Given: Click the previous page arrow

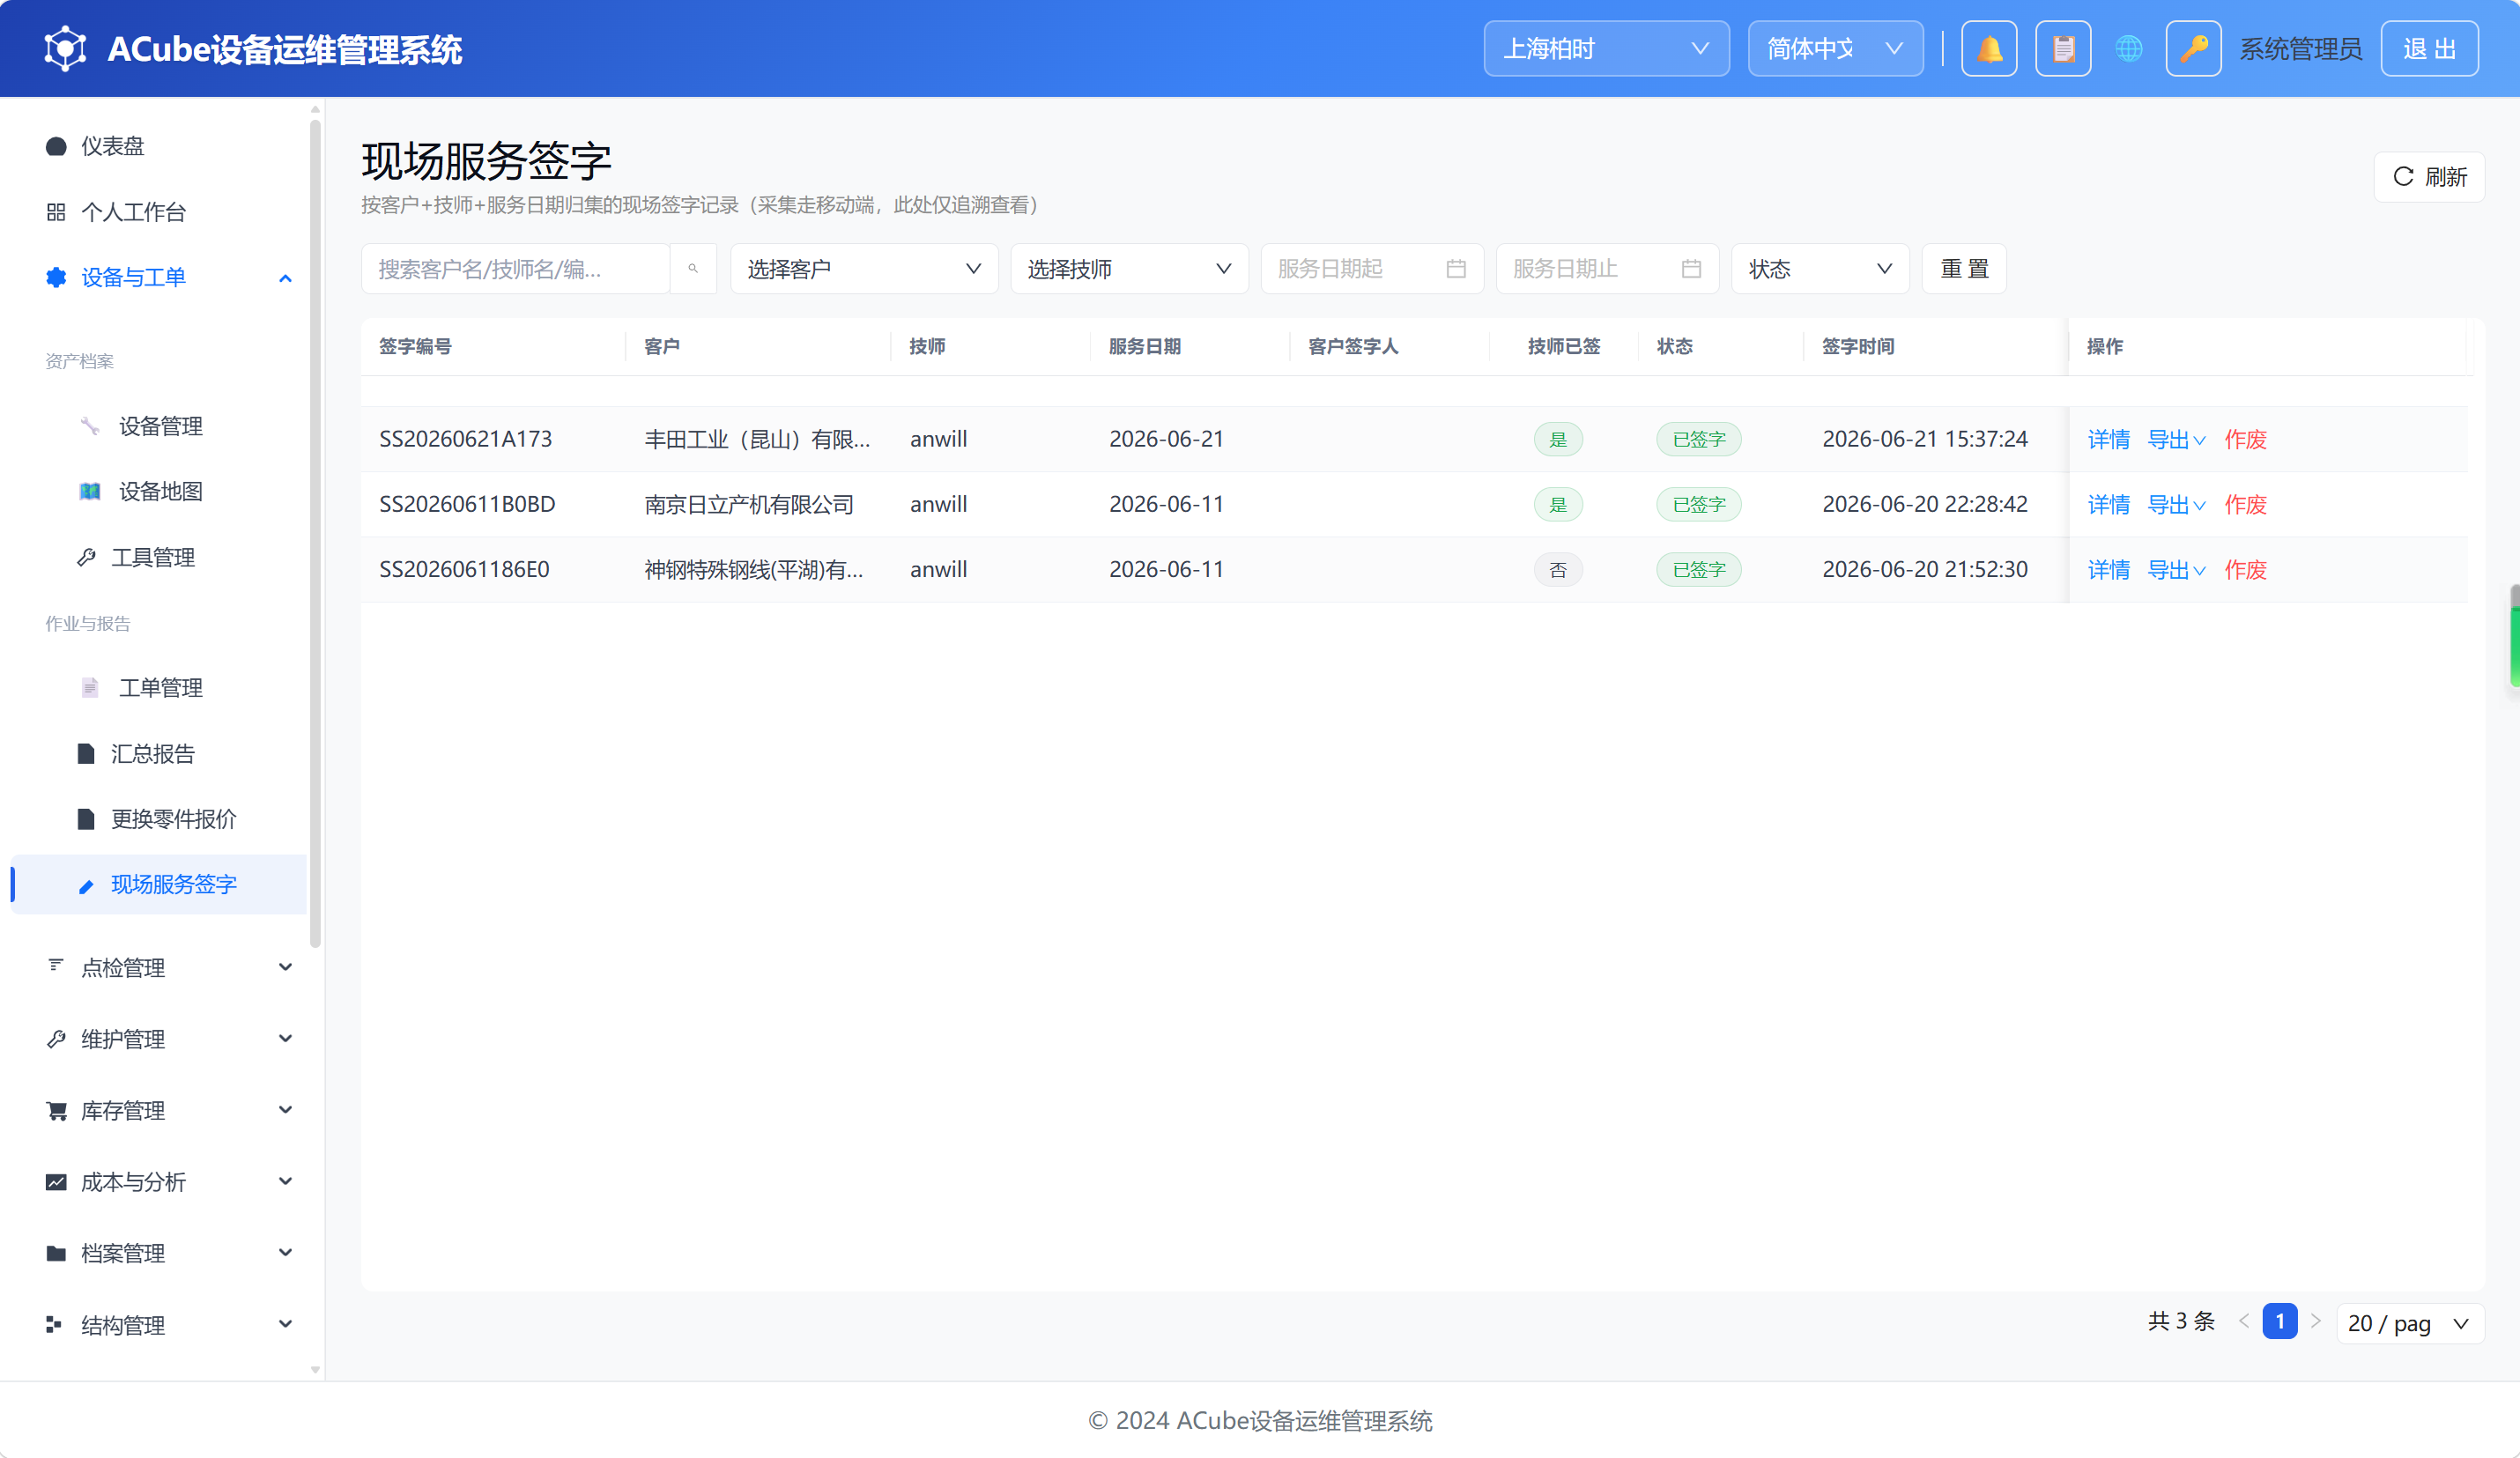Looking at the screenshot, I should [x=2243, y=1321].
